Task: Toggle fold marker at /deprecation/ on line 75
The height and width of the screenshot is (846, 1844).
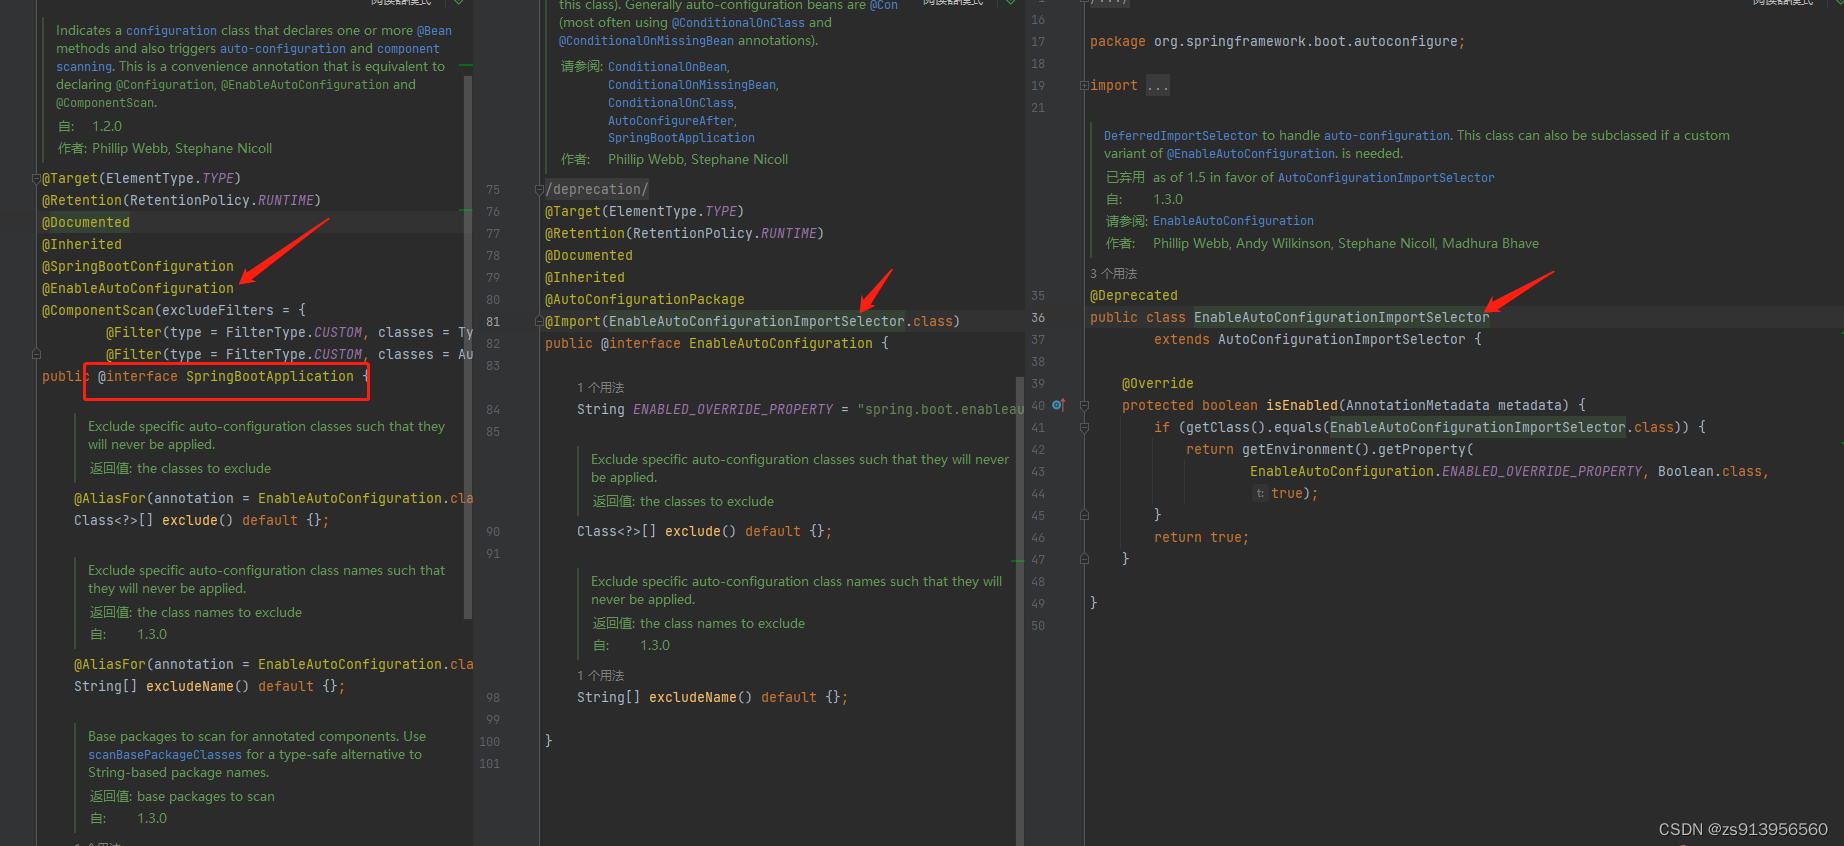Action: (539, 190)
